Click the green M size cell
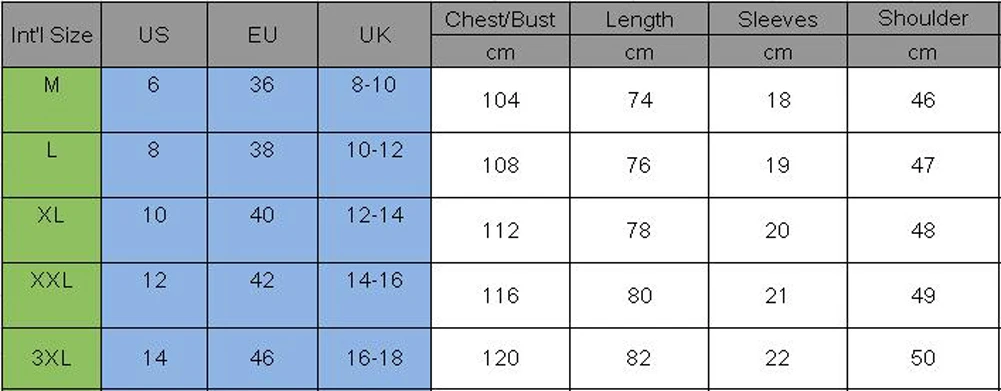Screen dimensions: 1001x391 51,100
